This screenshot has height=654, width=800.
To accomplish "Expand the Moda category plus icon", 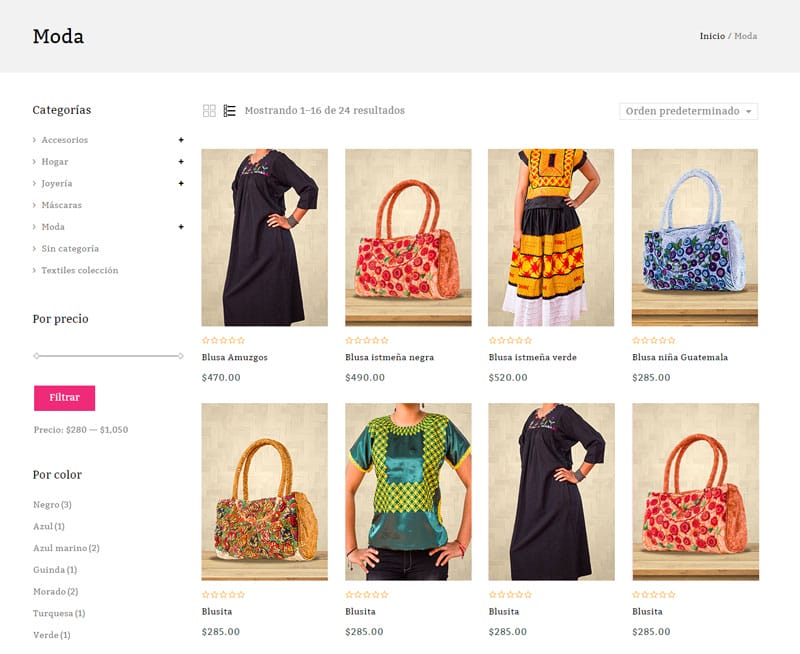I will coord(181,227).
